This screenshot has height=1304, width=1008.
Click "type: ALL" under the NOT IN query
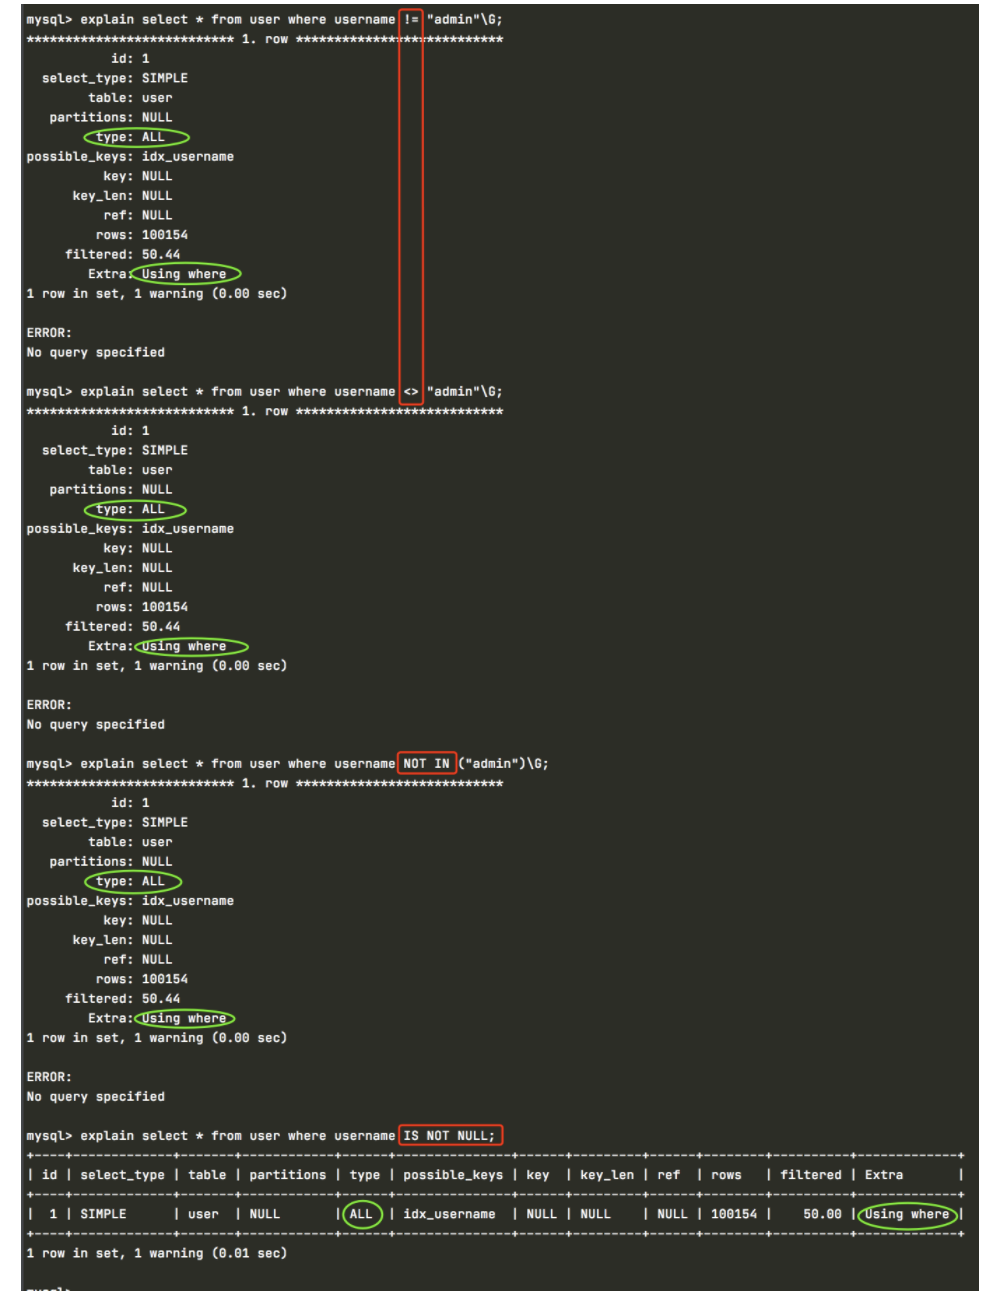point(130,881)
